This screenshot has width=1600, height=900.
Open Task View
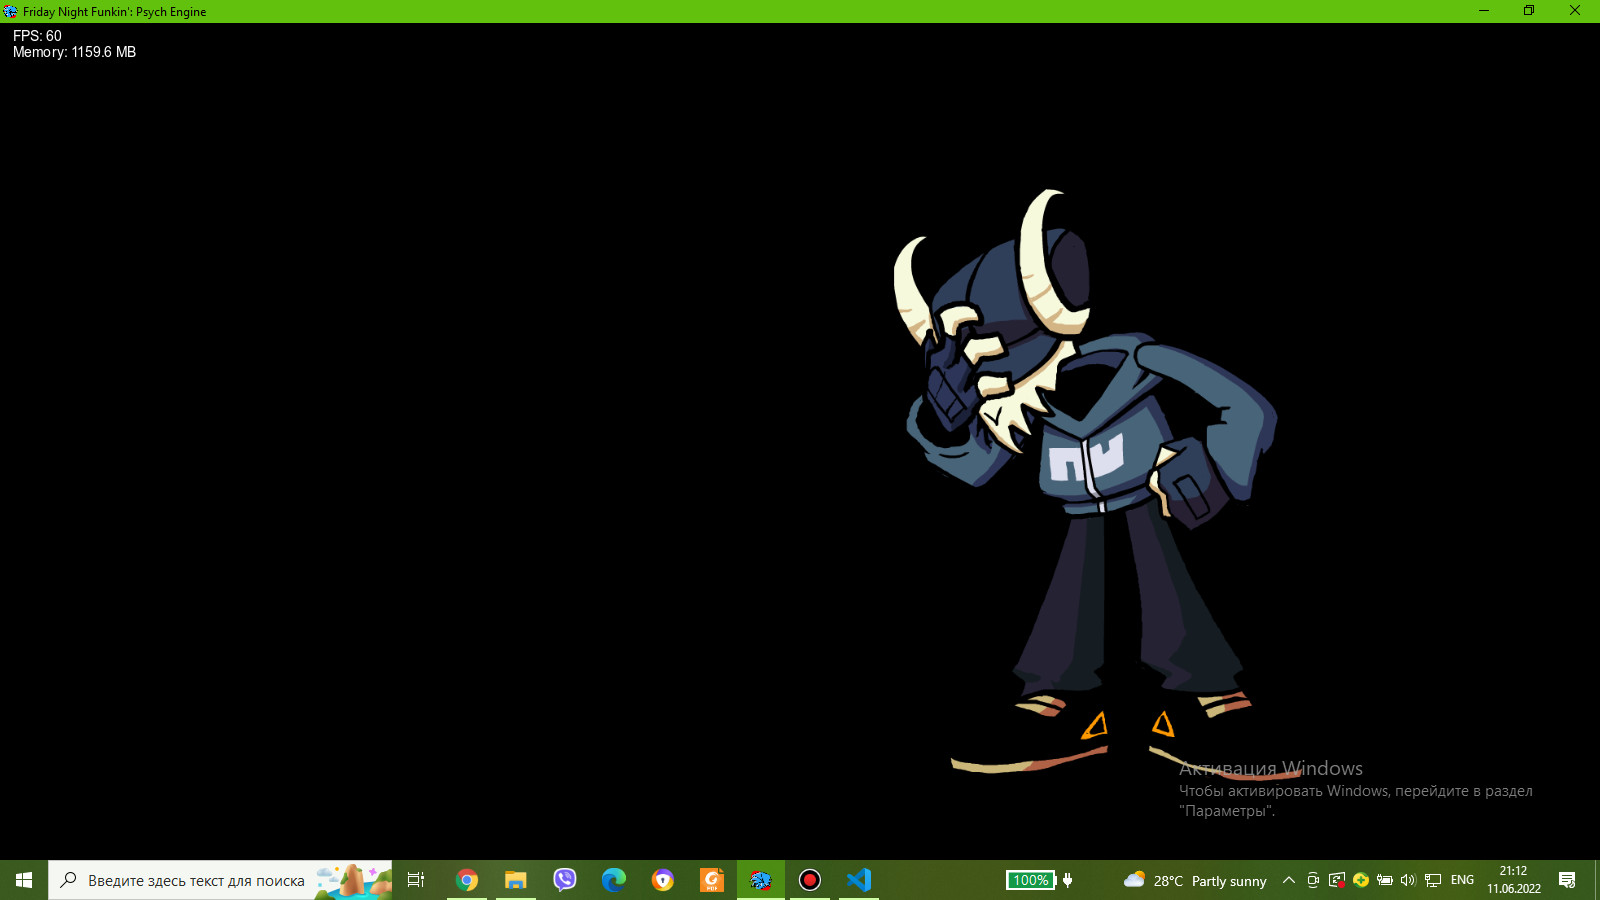coord(415,880)
